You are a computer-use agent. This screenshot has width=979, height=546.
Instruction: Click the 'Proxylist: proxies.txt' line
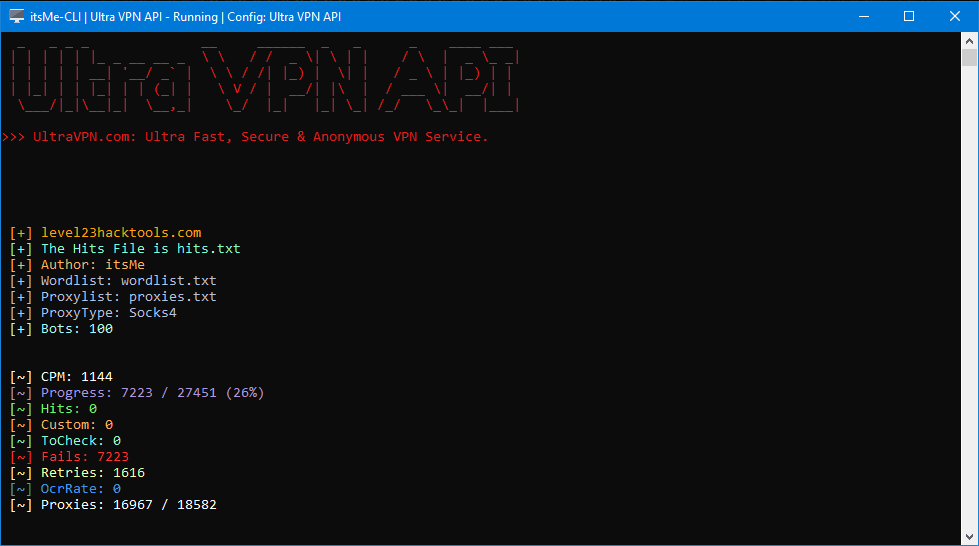(x=113, y=297)
